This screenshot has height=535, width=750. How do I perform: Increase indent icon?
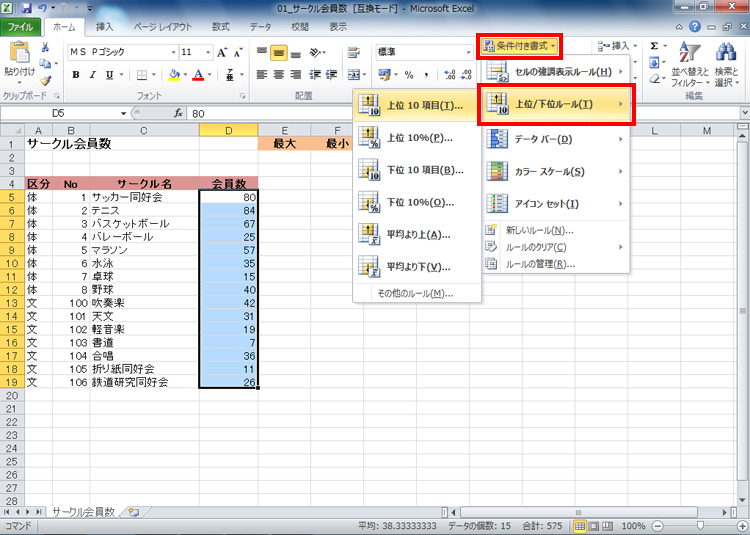pyautogui.click(x=331, y=75)
